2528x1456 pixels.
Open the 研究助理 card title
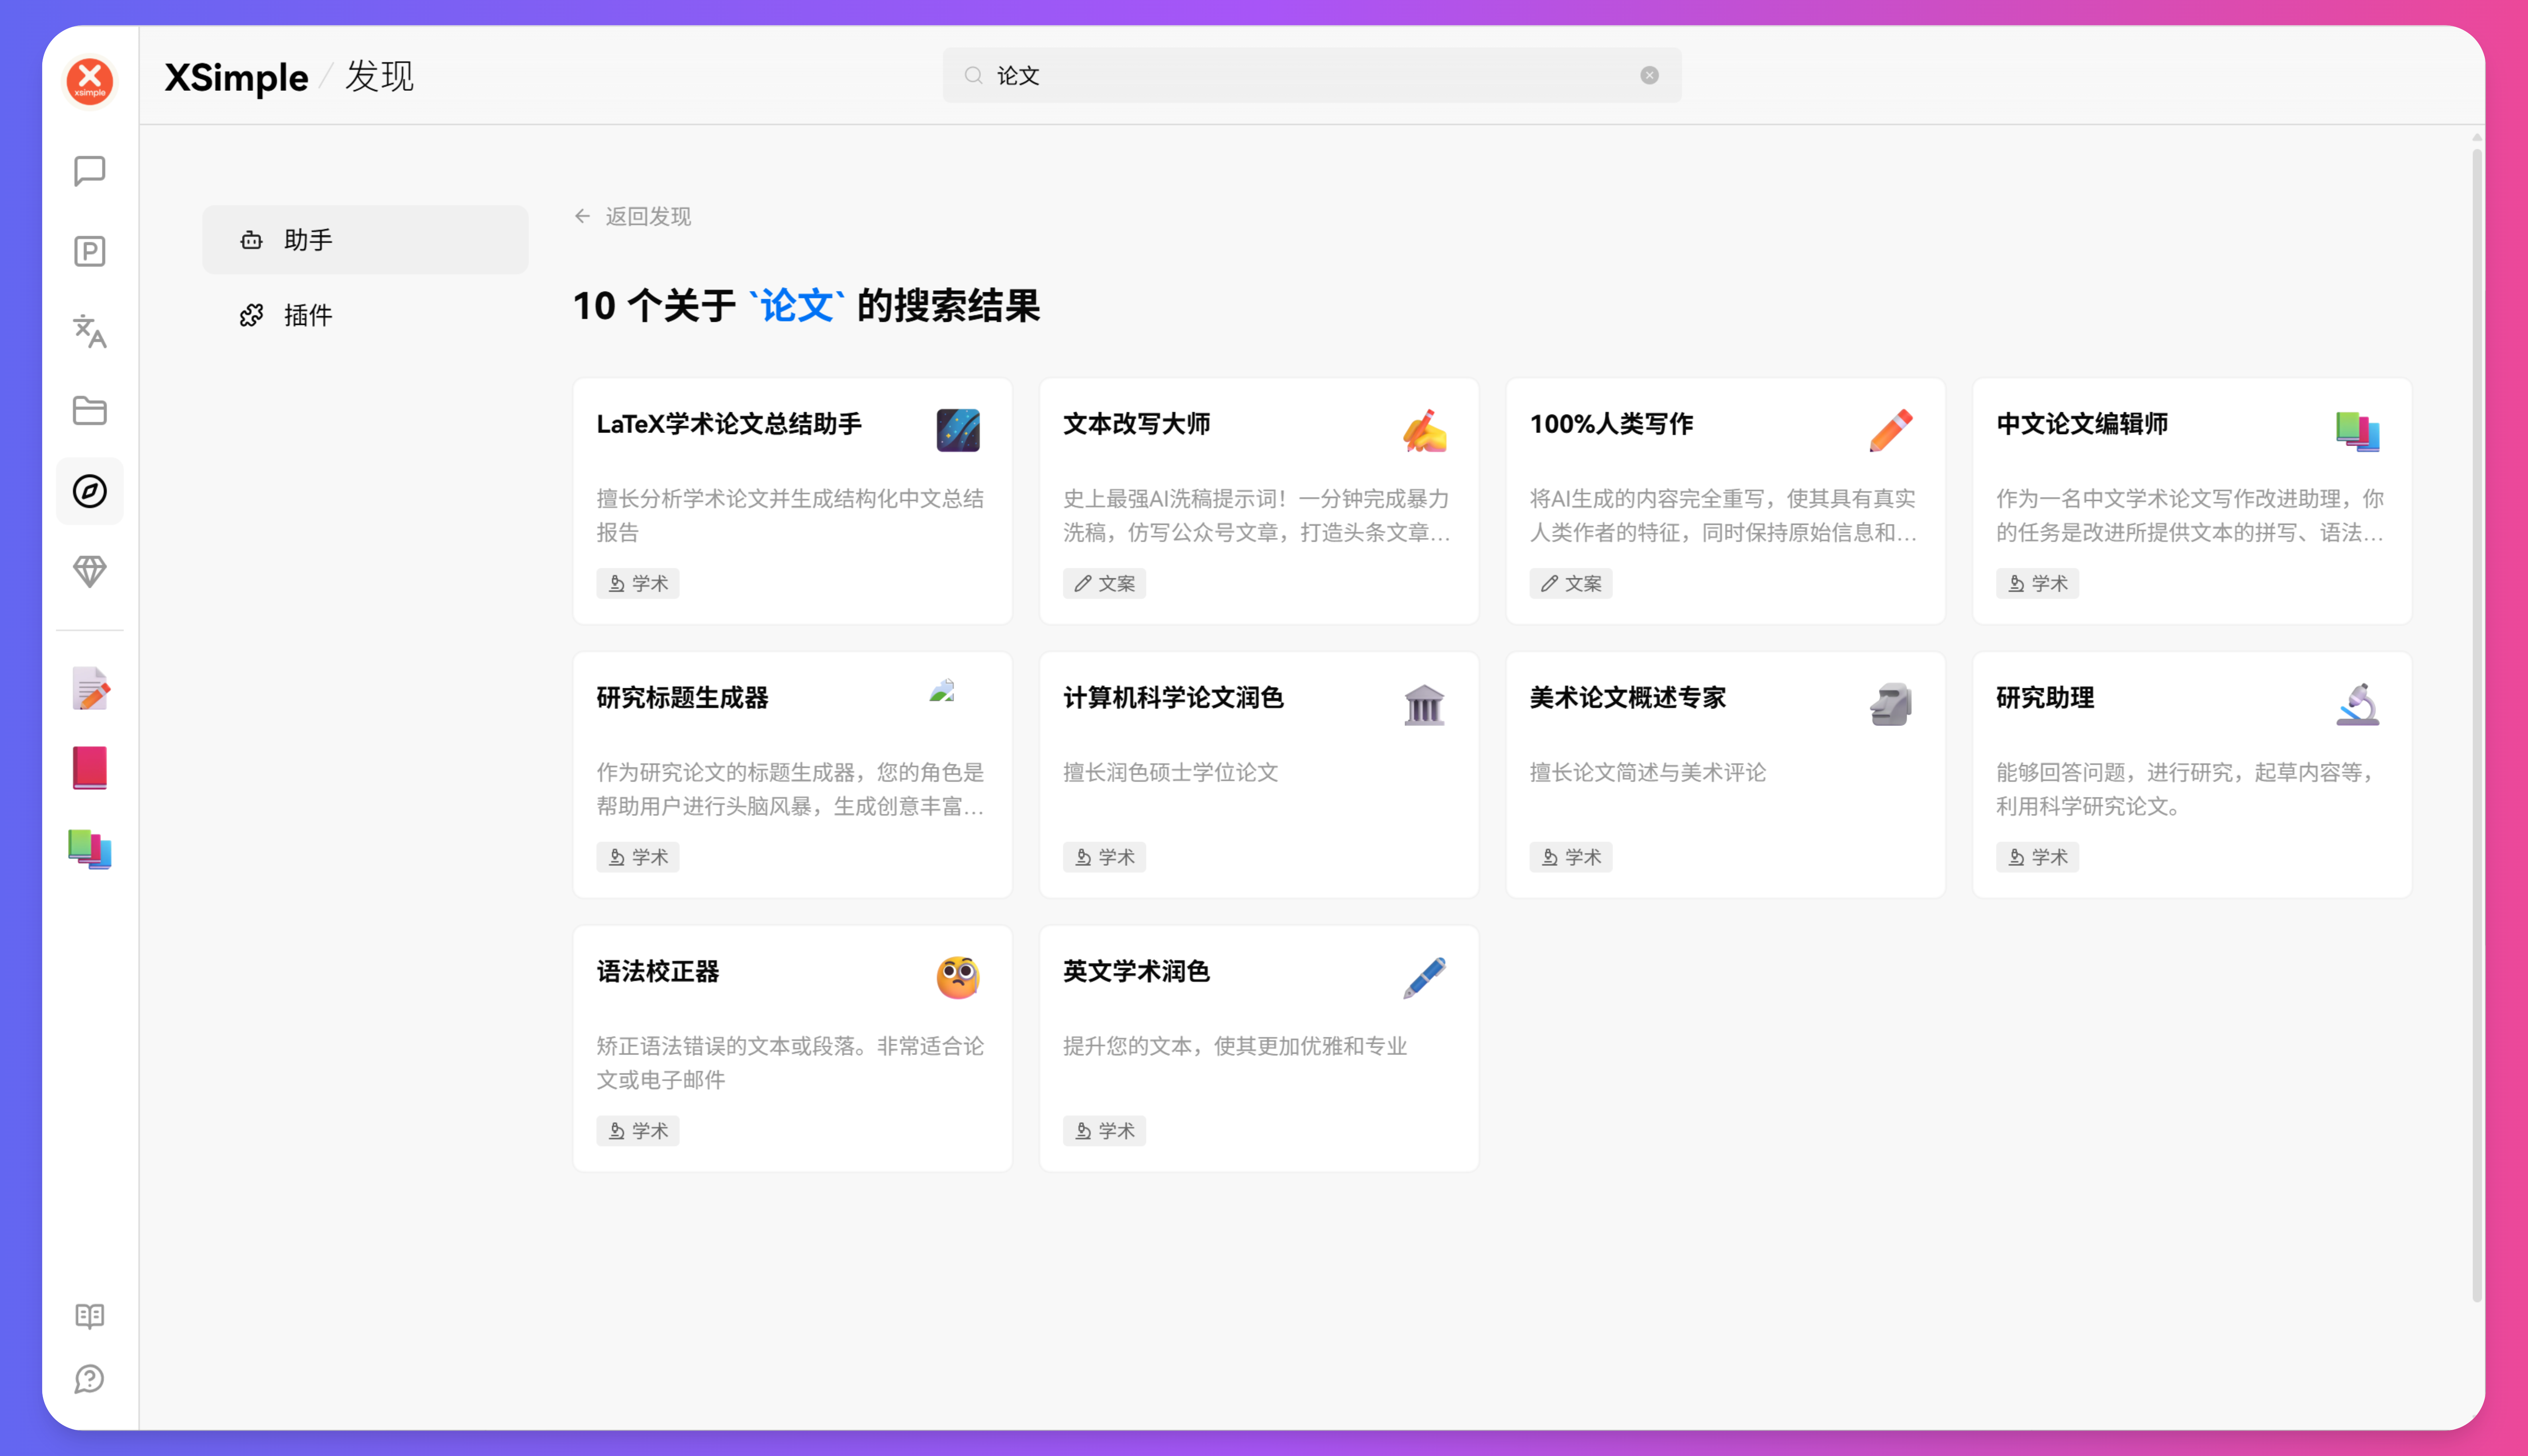(x=2045, y=698)
